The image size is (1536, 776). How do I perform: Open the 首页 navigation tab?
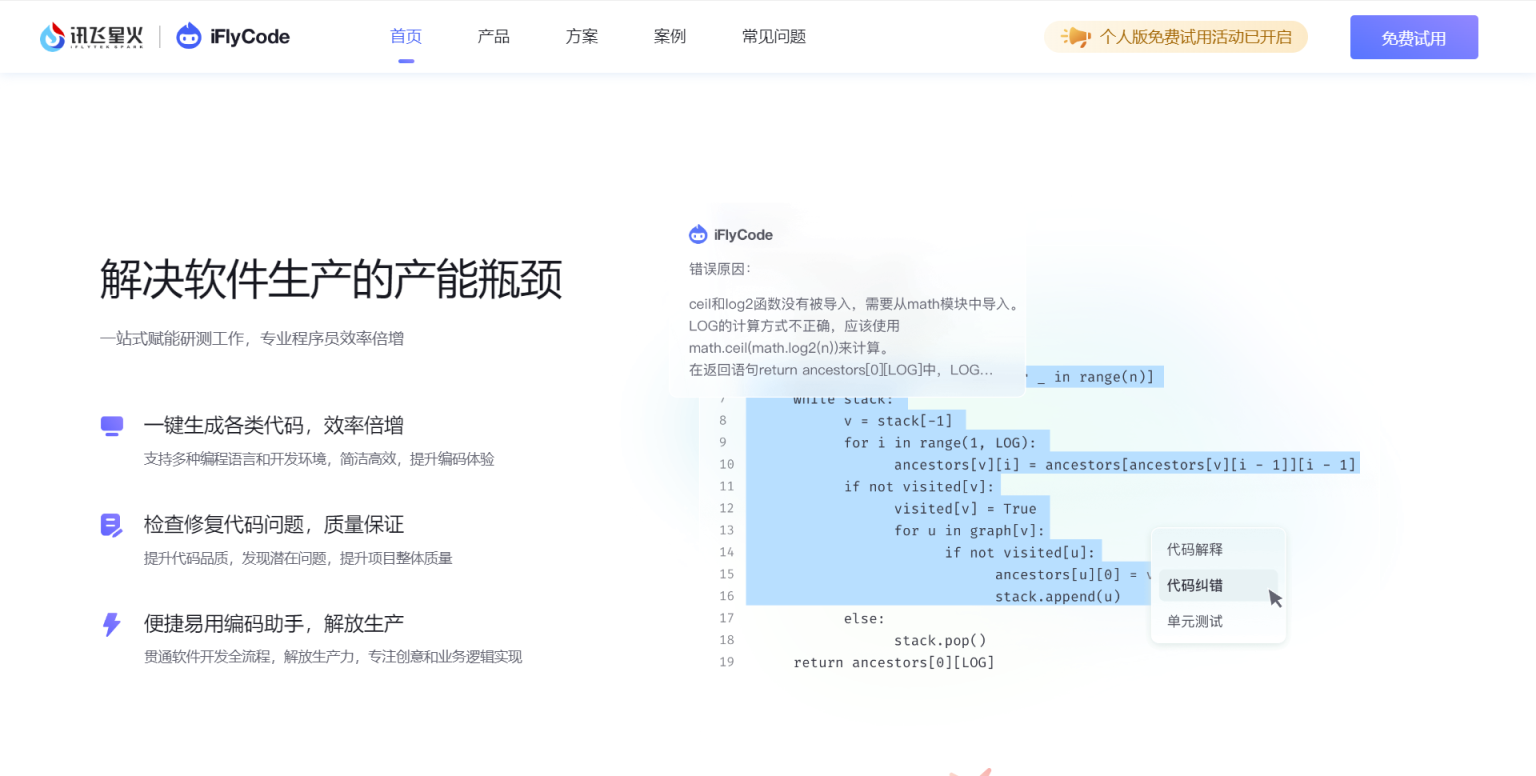point(406,37)
